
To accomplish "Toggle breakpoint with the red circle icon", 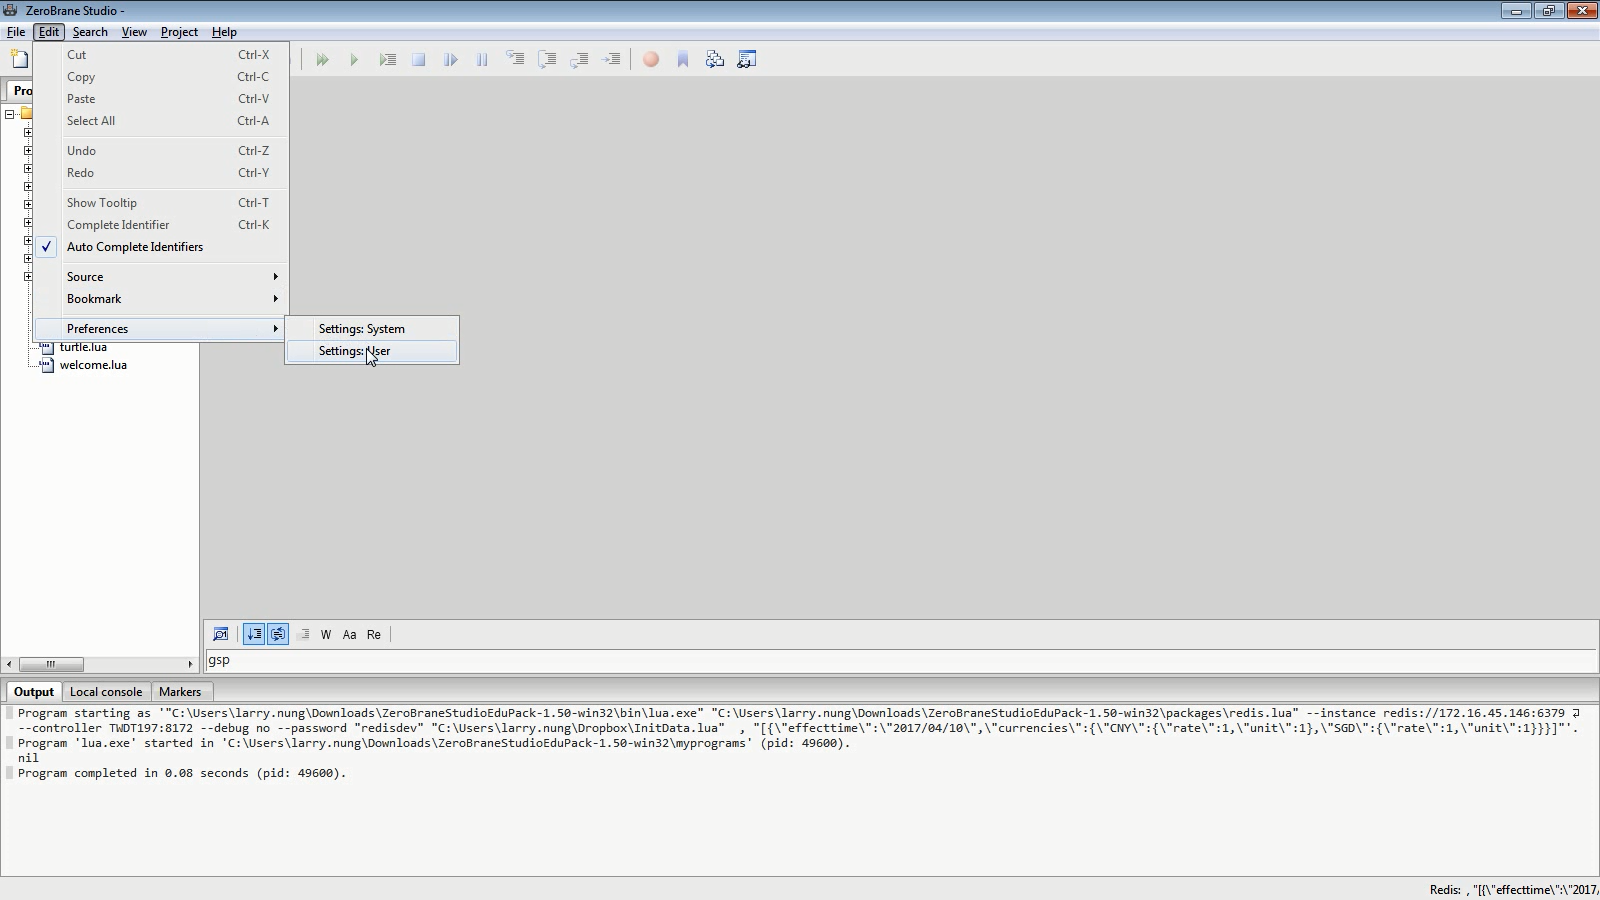I will [651, 60].
